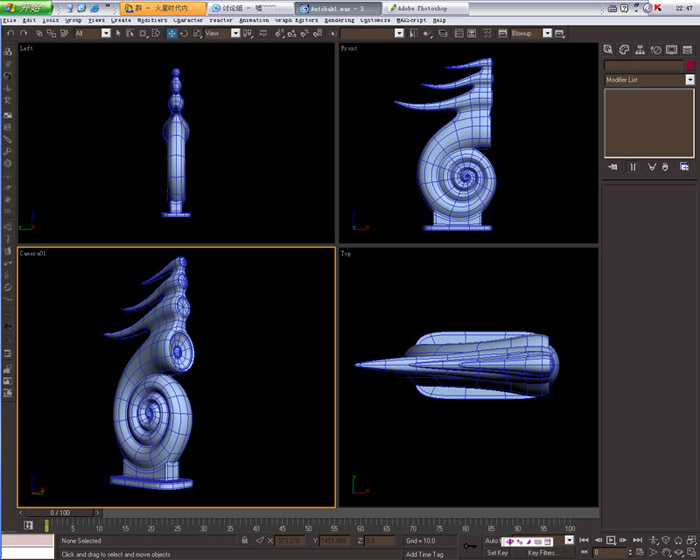This screenshot has width=700, height=560.
Task: Click Pan View hand icon
Action: click(x=666, y=553)
